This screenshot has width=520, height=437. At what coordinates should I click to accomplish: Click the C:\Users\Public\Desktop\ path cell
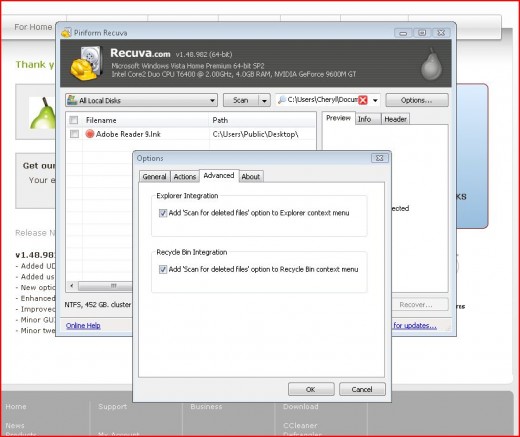point(255,134)
